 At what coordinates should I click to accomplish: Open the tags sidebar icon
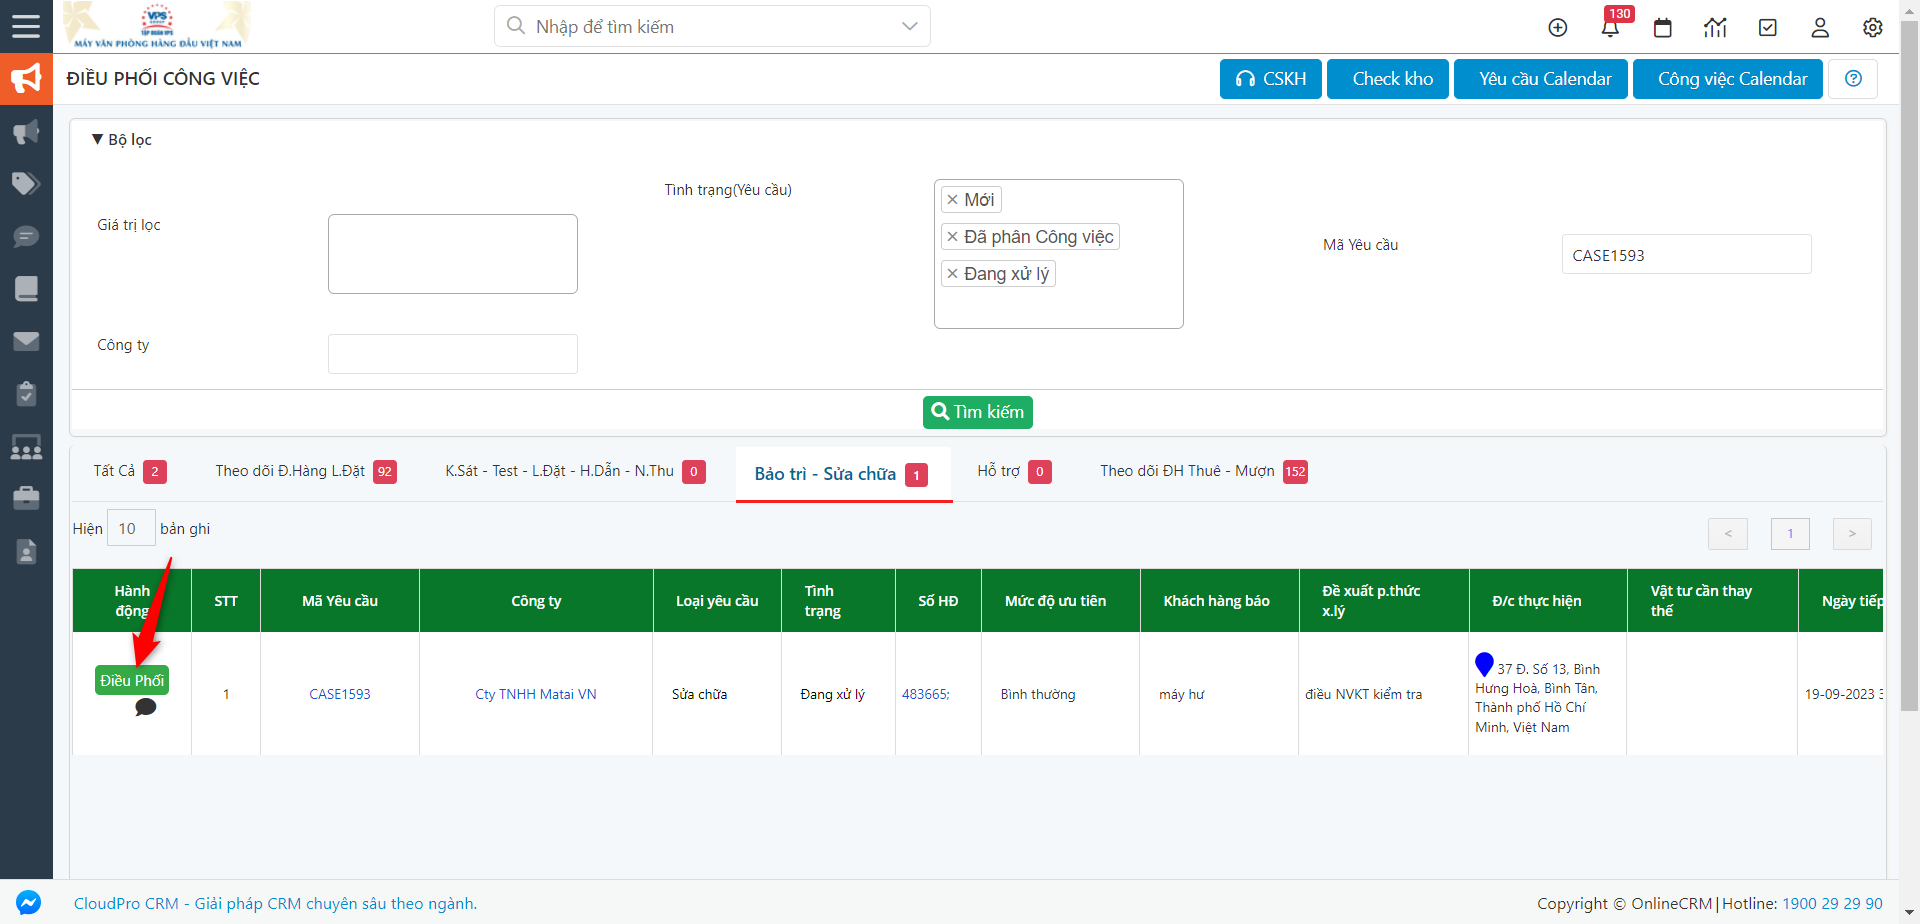click(26, 184)
